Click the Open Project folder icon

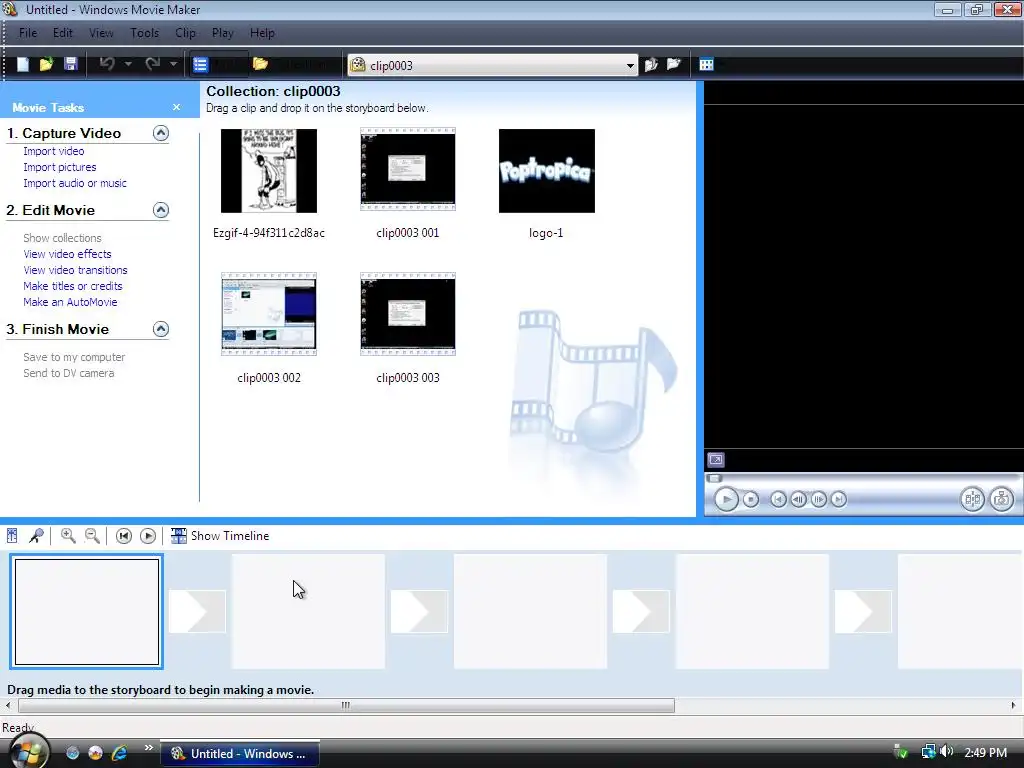(x=46, y=64)
